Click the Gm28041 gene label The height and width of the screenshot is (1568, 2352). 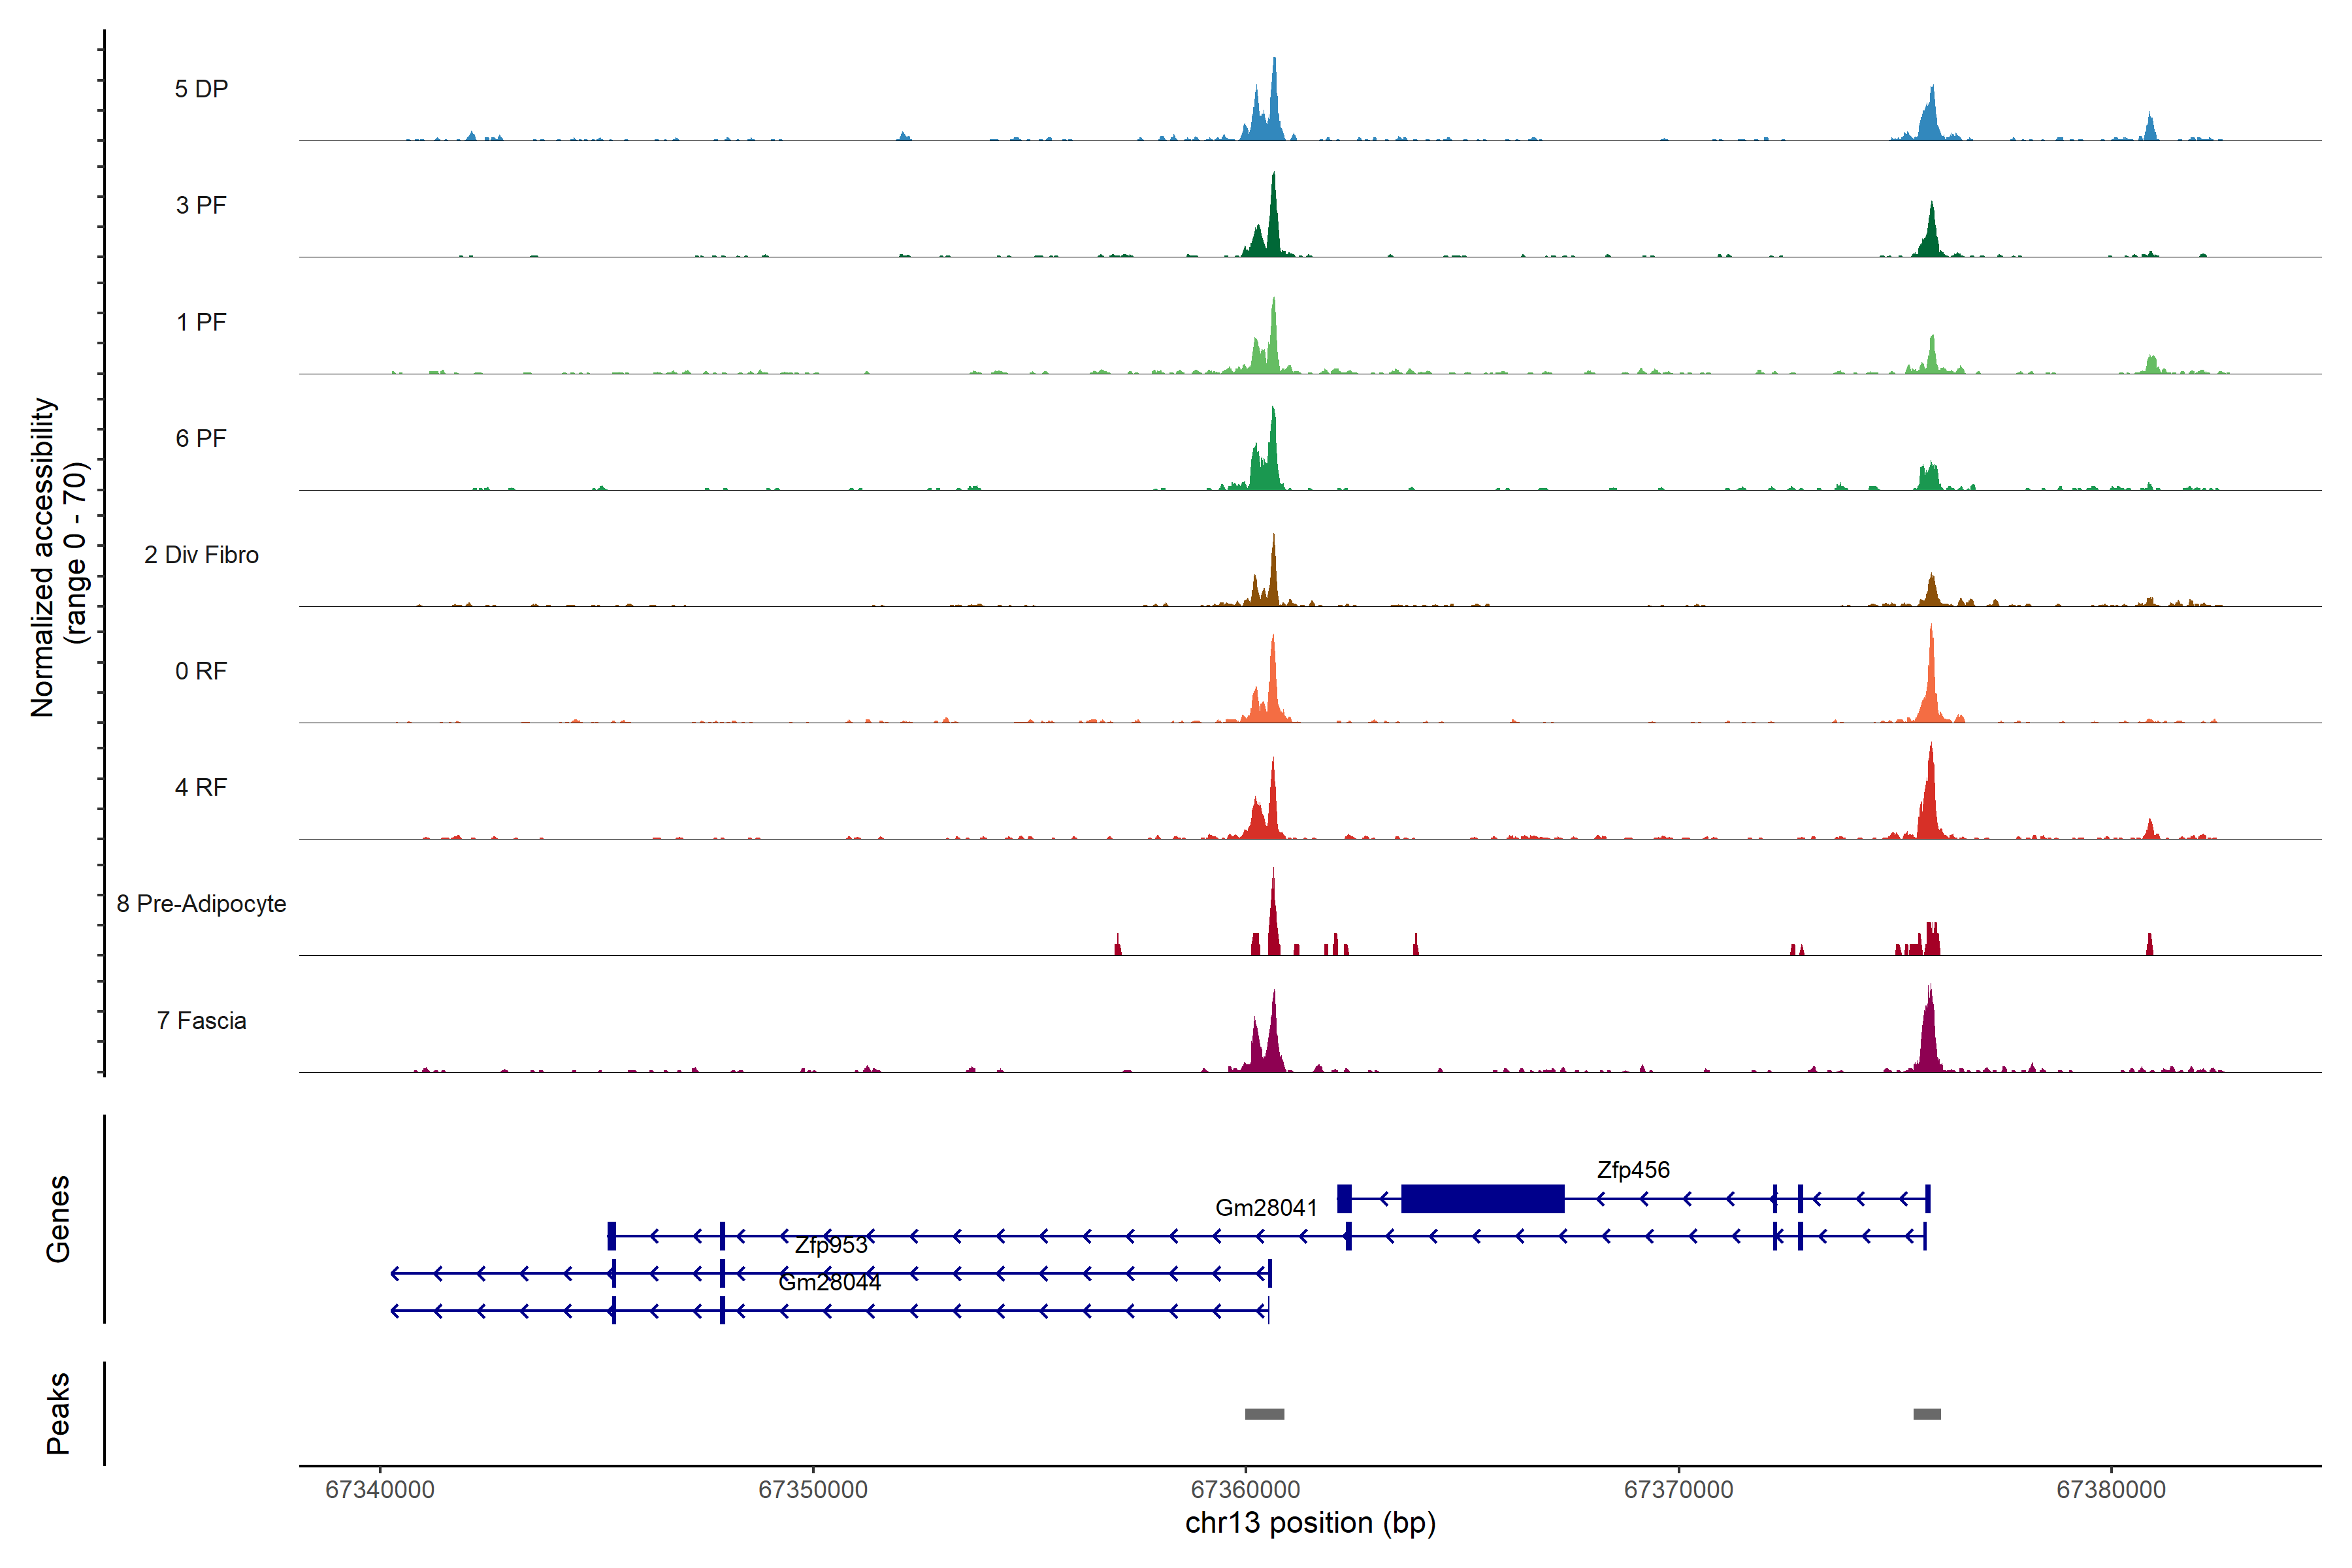1266,1208
